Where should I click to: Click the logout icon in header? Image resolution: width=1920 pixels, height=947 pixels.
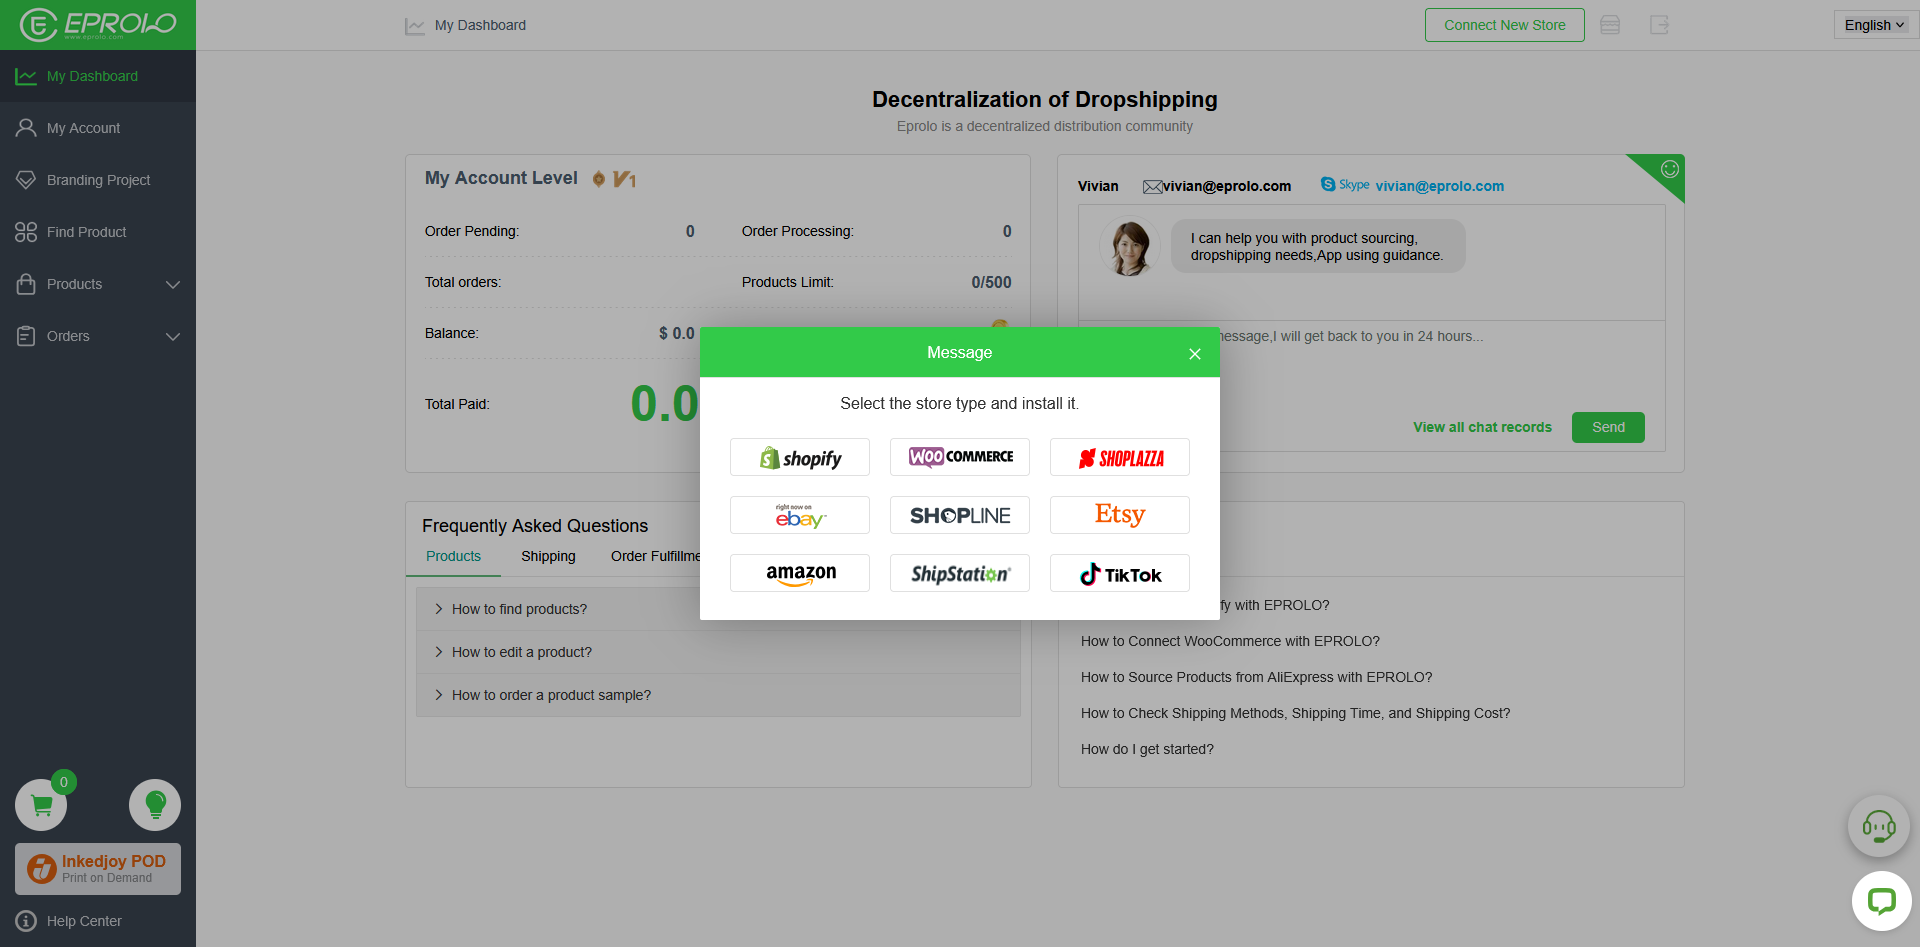(x=1660, y=25)
